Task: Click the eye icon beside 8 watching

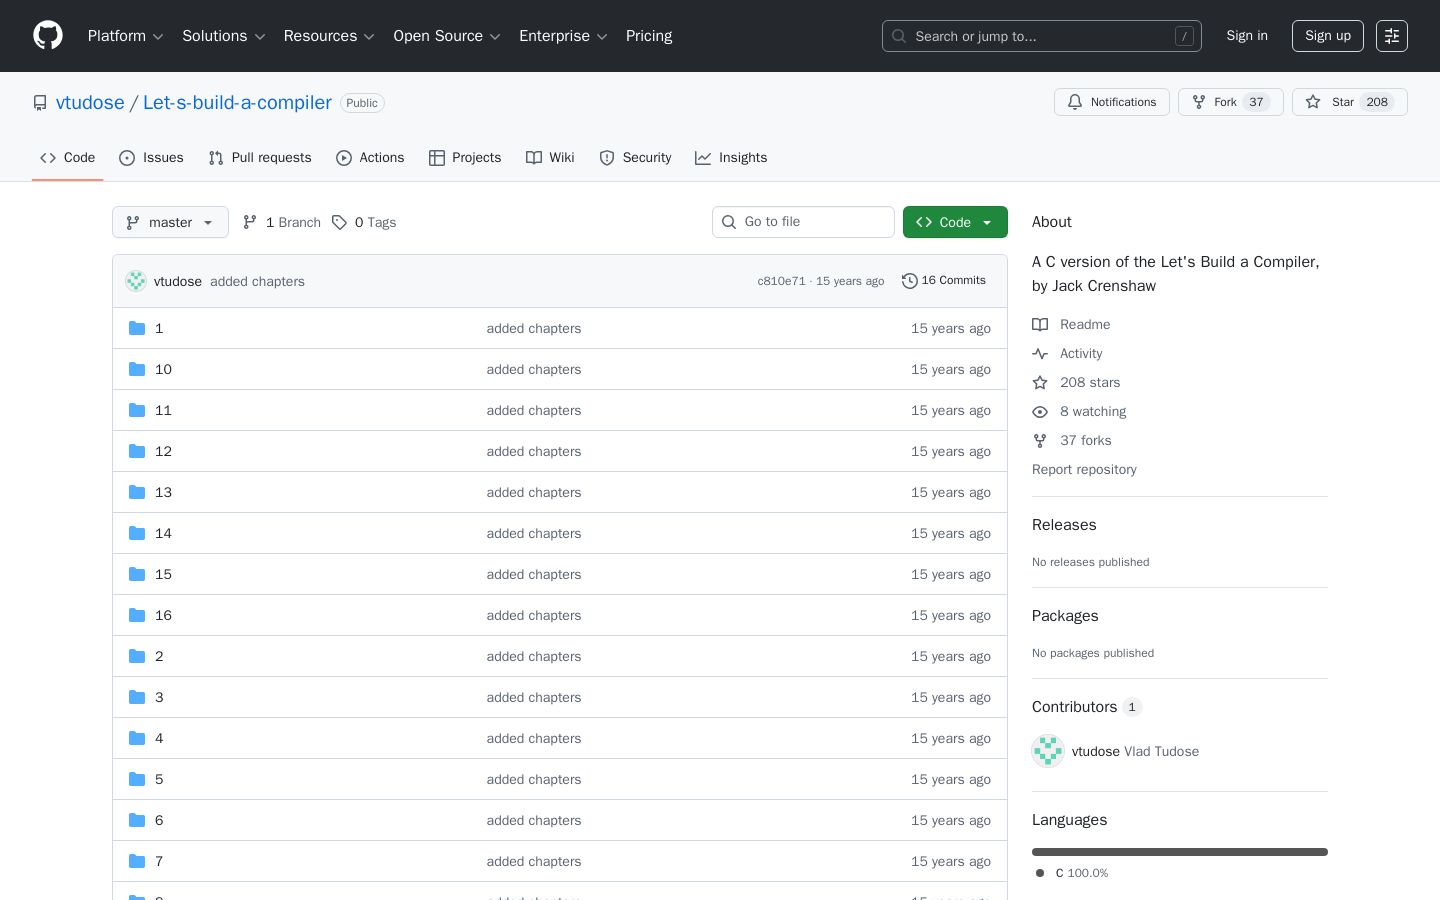Action: [x=1040, y=411]
